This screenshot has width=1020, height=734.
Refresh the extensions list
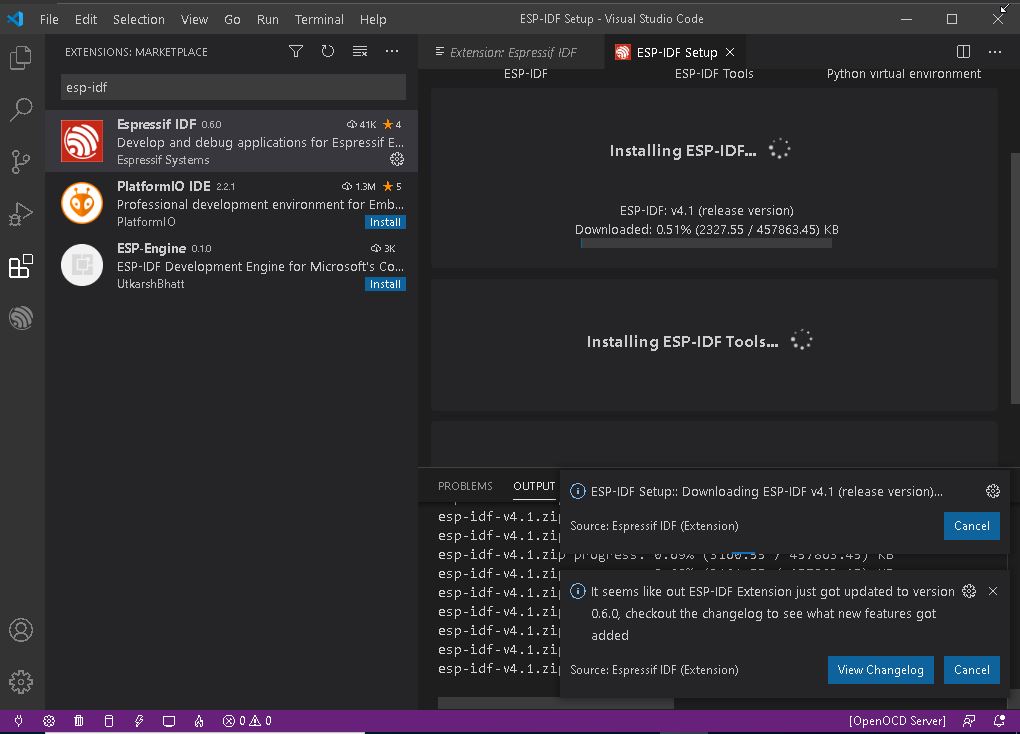click(x=328, y=51)
